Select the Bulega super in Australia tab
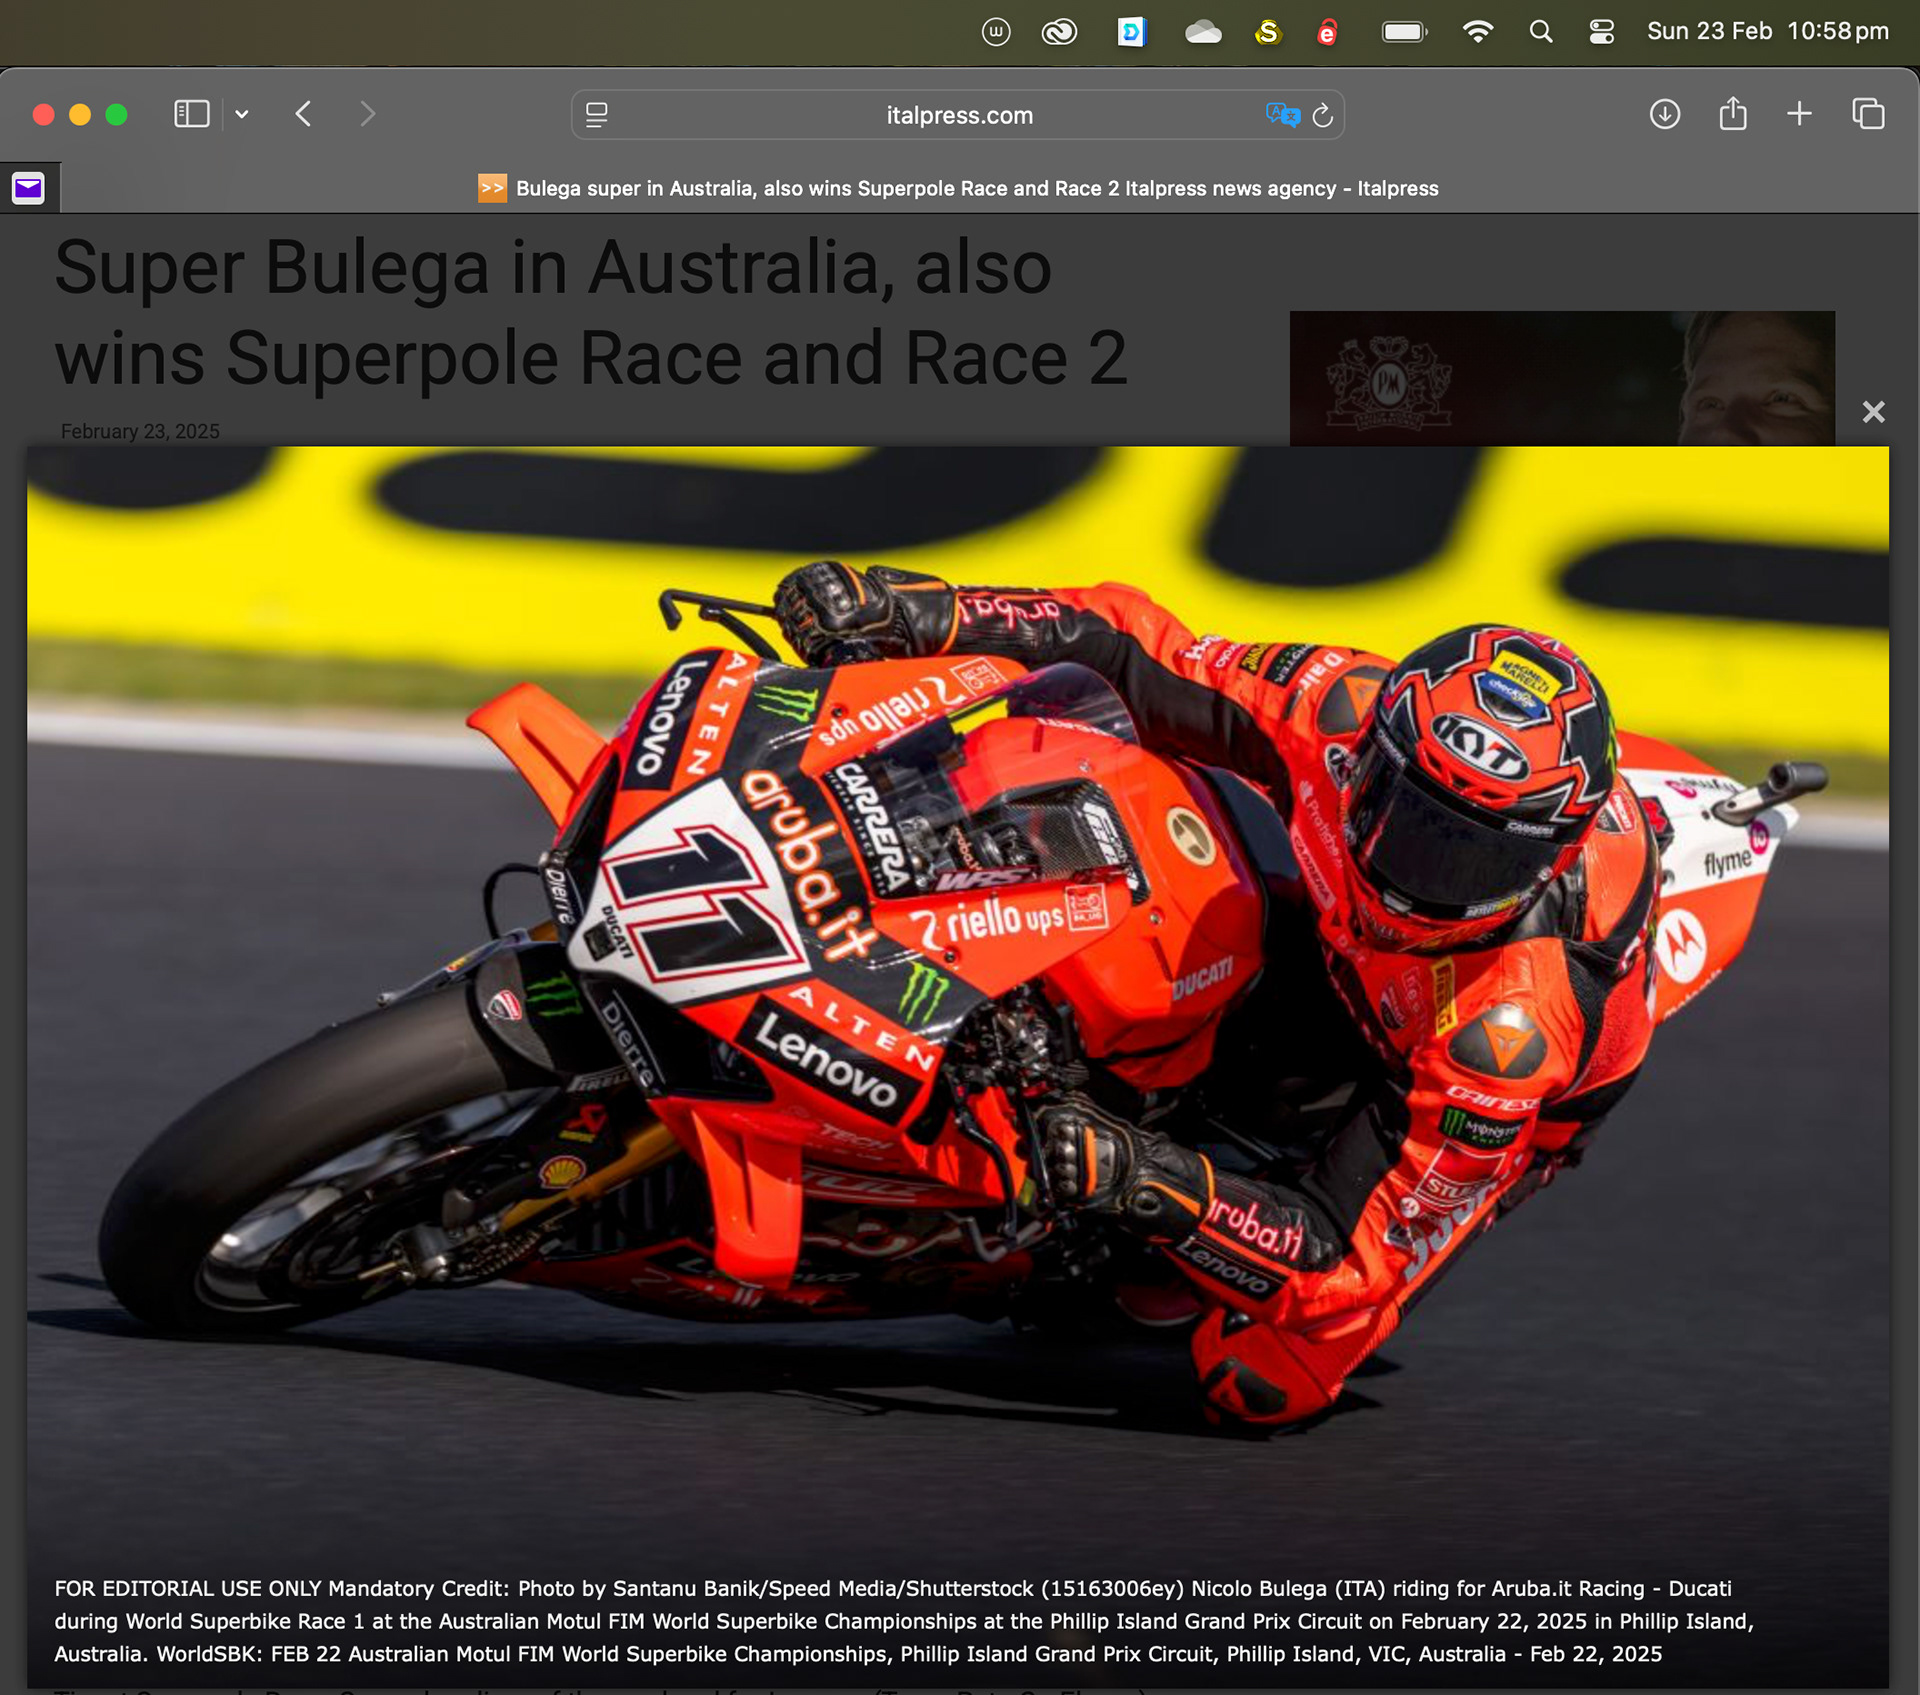Viewport: 1920px width, 1695px height. coord(958,188)
